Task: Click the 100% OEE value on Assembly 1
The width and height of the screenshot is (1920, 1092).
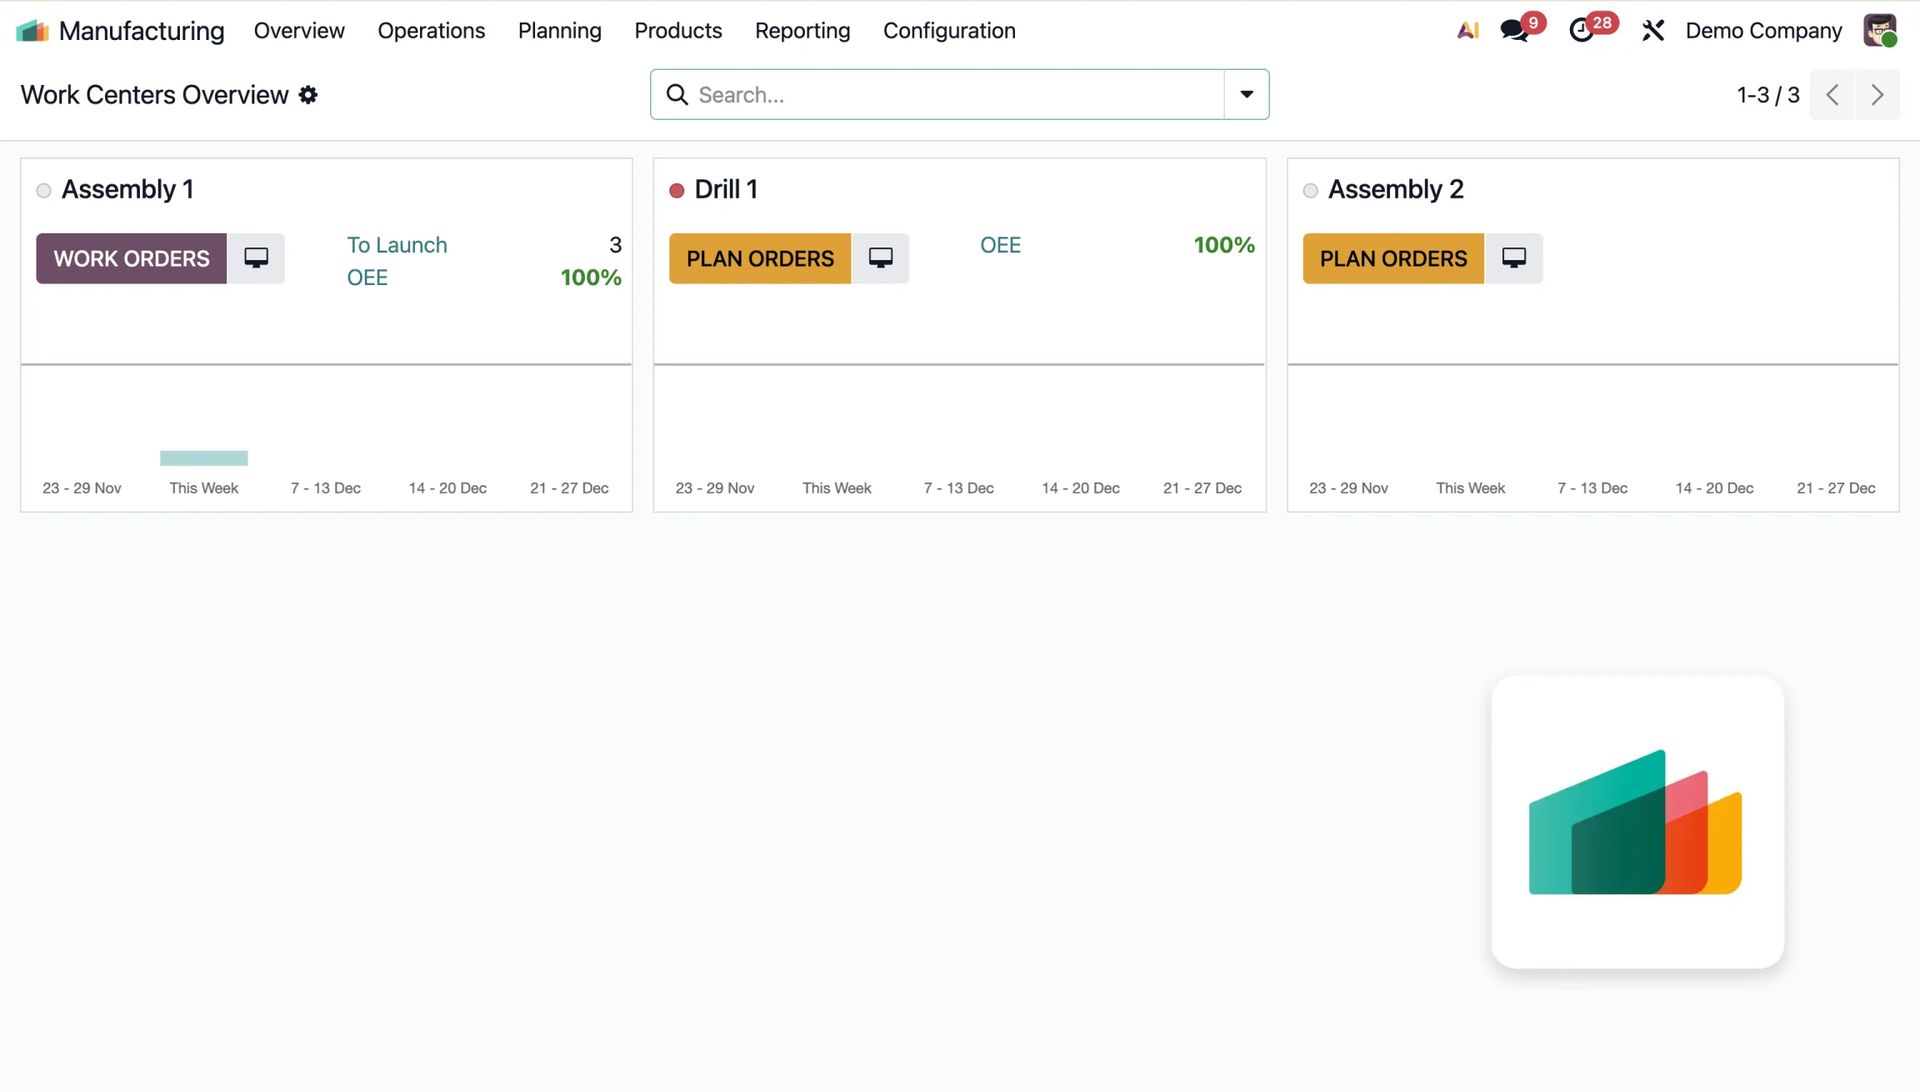Action: [591, 278]
